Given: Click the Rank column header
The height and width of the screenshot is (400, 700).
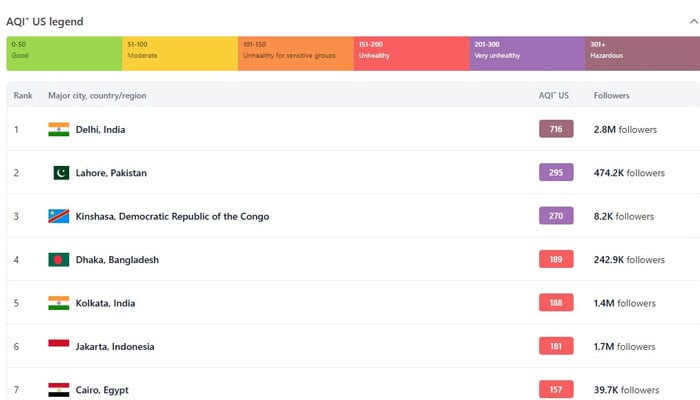Looking at the screenshot, I should pos(23,96).
